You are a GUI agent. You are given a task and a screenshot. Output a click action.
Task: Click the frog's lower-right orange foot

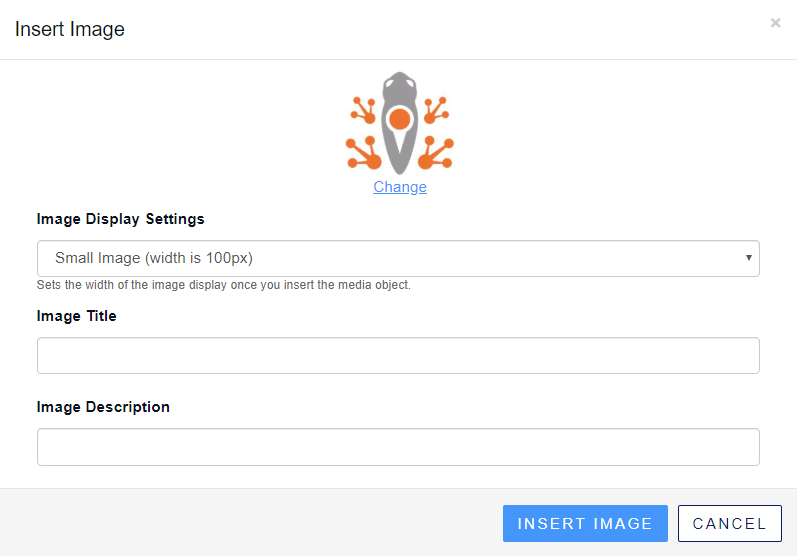tap(435, 153)
